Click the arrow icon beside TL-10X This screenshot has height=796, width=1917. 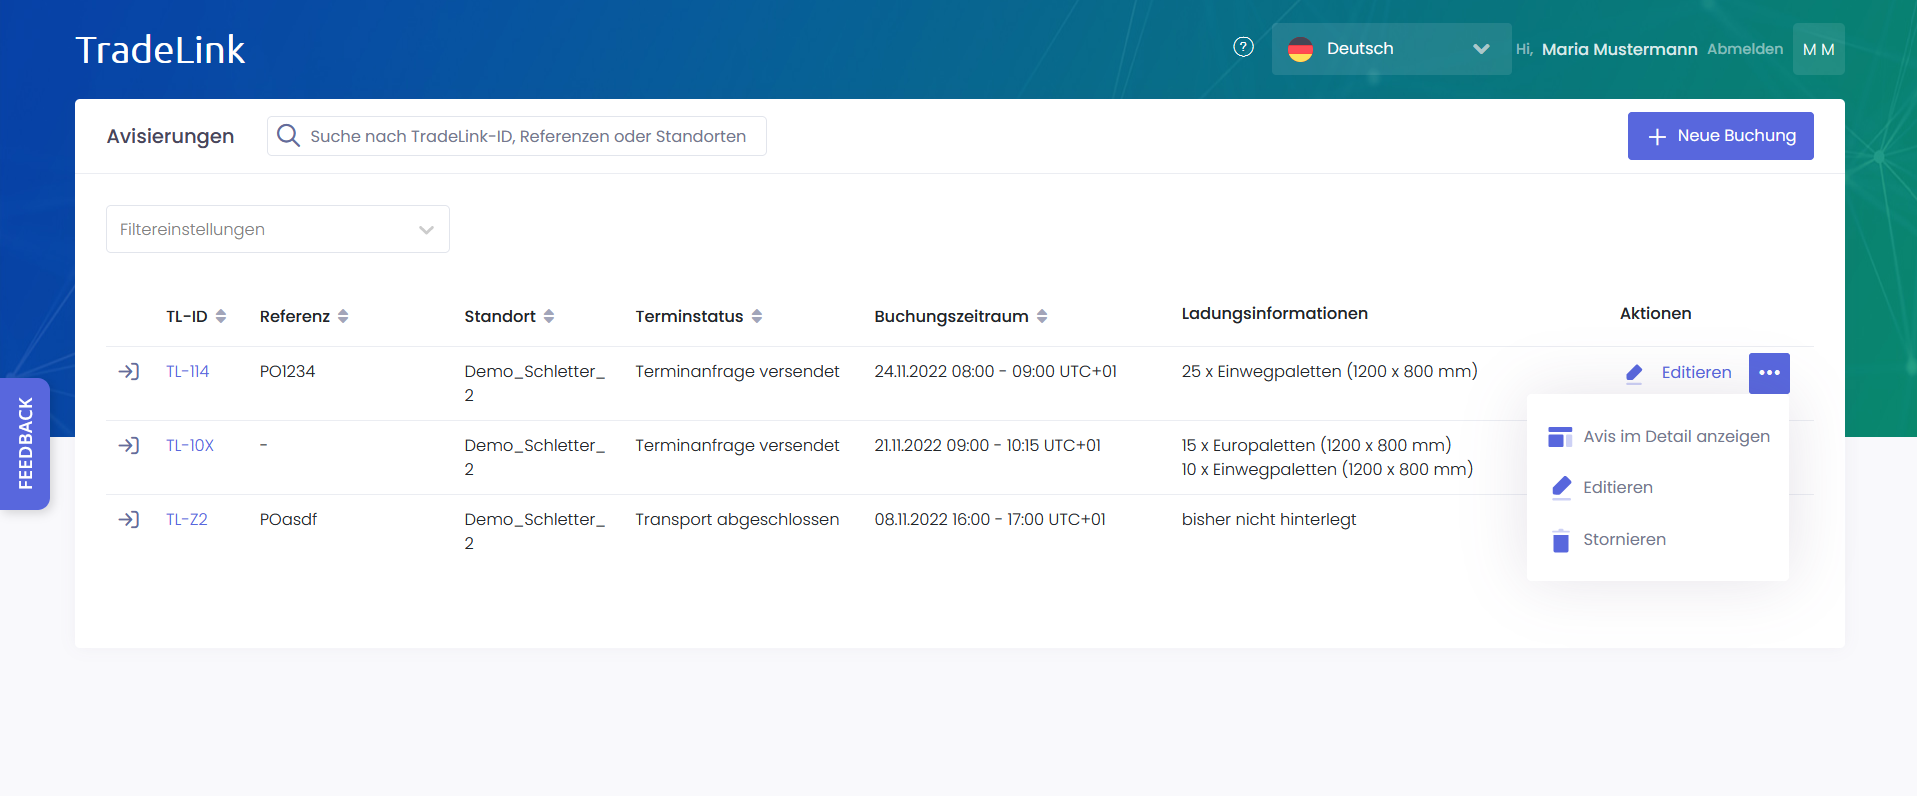coord(129,445)
